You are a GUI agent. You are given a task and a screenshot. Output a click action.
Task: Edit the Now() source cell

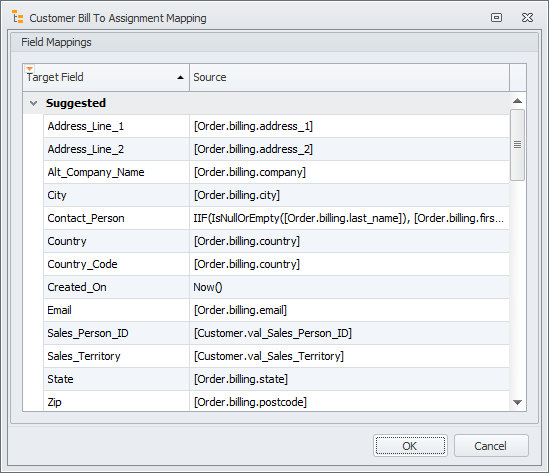click(x=349, y=287)
